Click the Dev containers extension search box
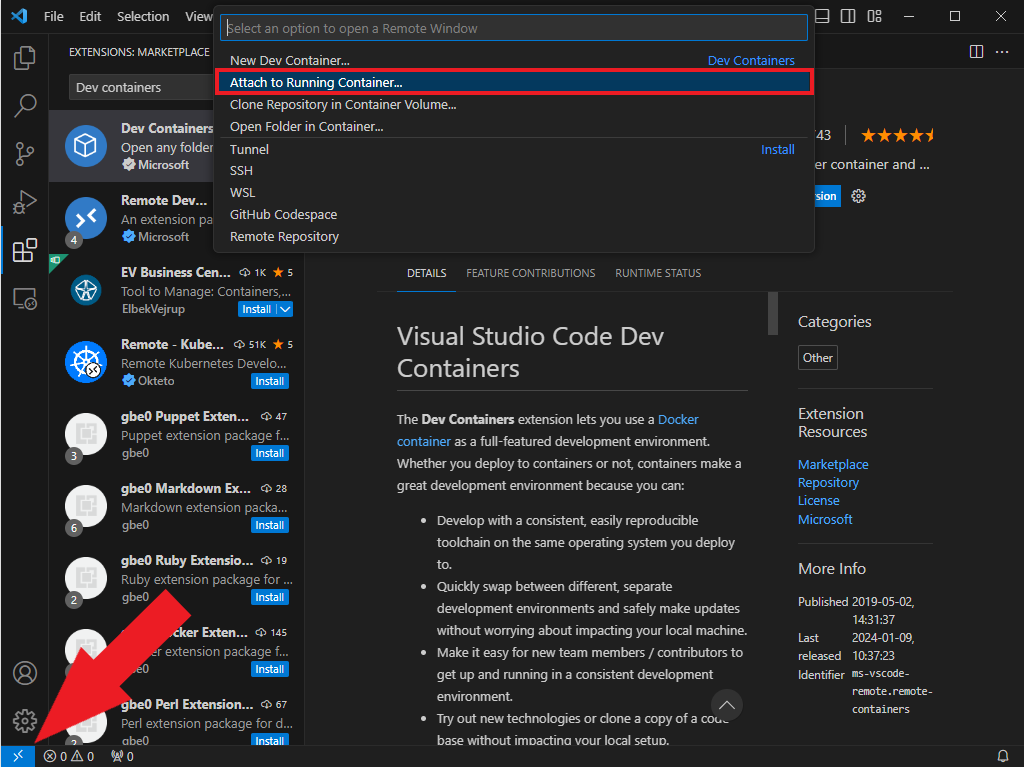Screen dimensions: 1024x767 142,87
